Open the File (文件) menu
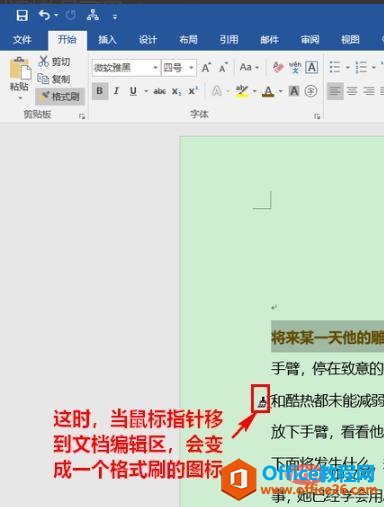This screenshot has height=507, width=384. (x=22, y=40)
